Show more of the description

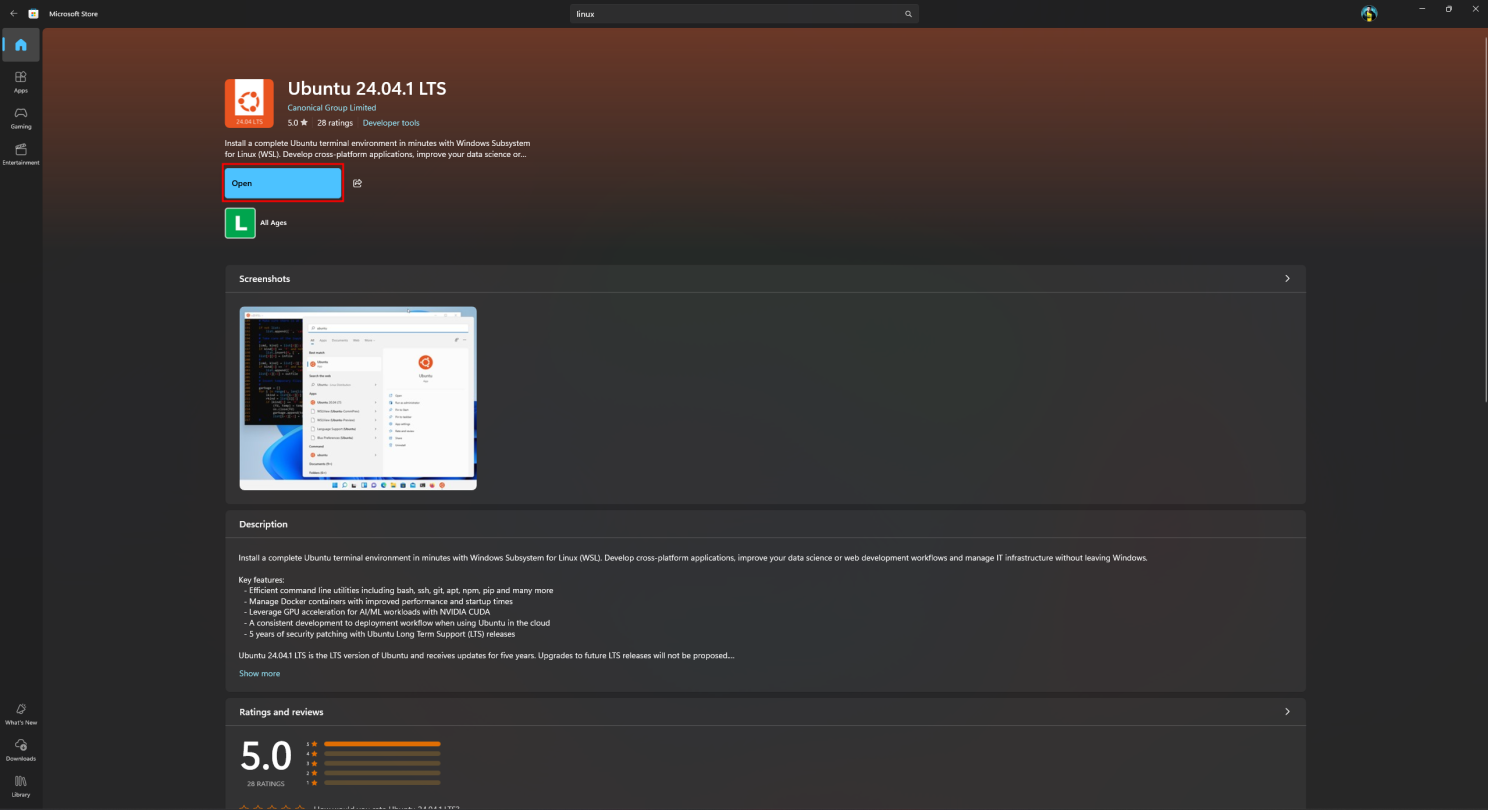(x=259, y=674)
